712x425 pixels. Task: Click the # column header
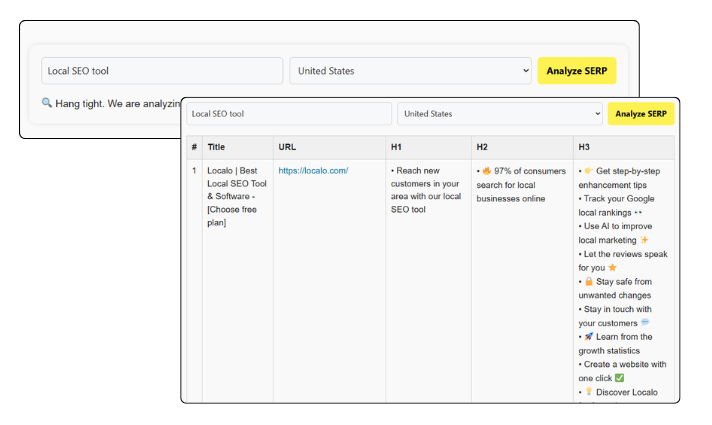[x=194, y=147]
